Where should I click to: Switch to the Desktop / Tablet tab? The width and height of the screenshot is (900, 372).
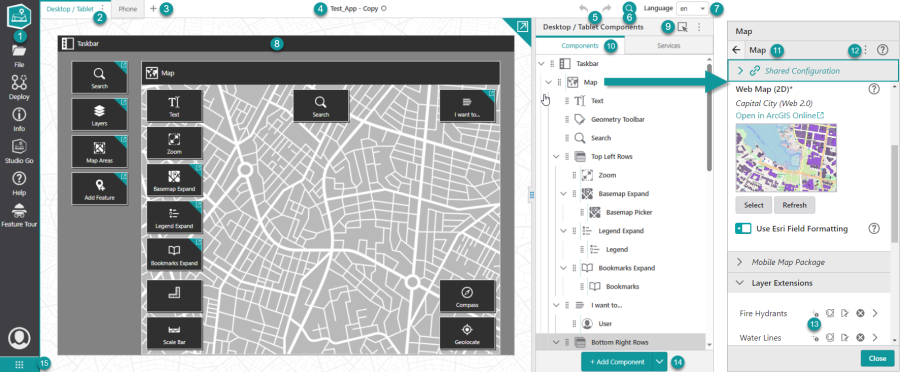[x=70, y=9]
